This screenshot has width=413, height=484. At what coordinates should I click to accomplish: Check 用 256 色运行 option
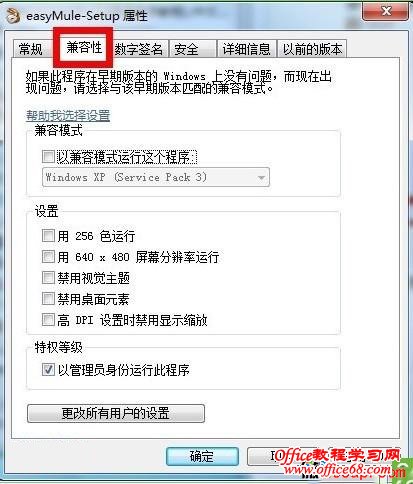[x=48, y=236]
